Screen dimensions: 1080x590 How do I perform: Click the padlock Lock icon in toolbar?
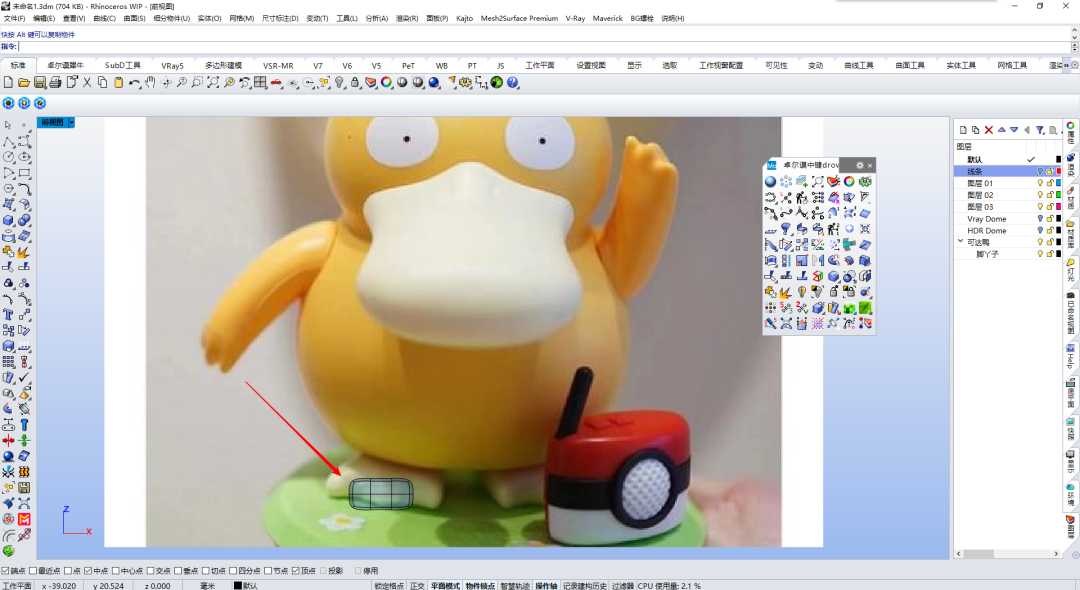(x=355, y=83)
